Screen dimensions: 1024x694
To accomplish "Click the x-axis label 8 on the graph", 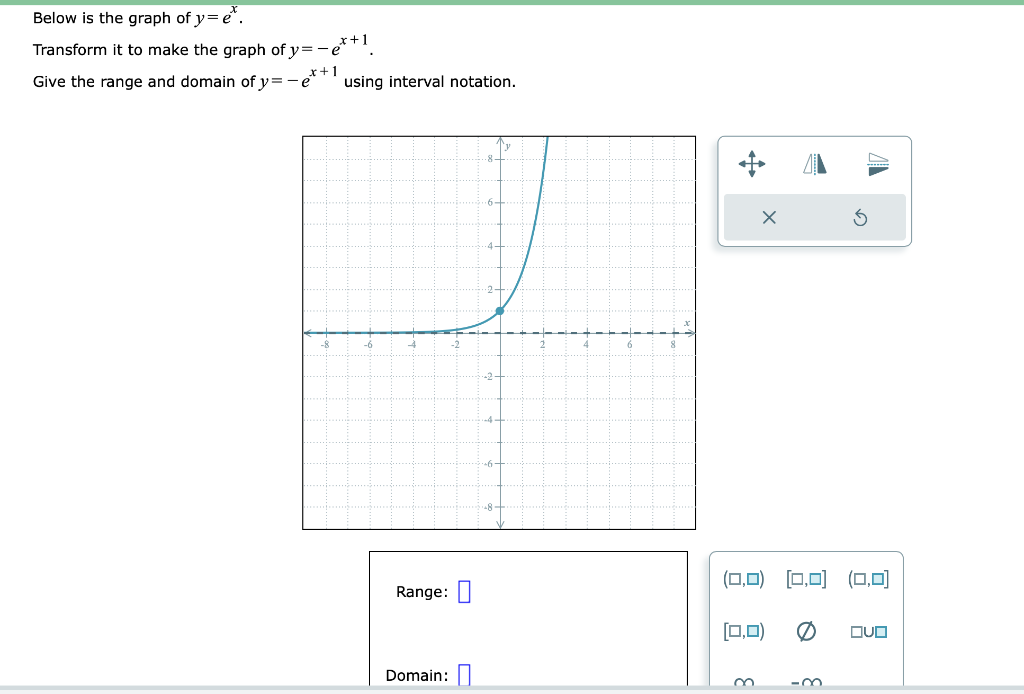I will coord(673,344).
